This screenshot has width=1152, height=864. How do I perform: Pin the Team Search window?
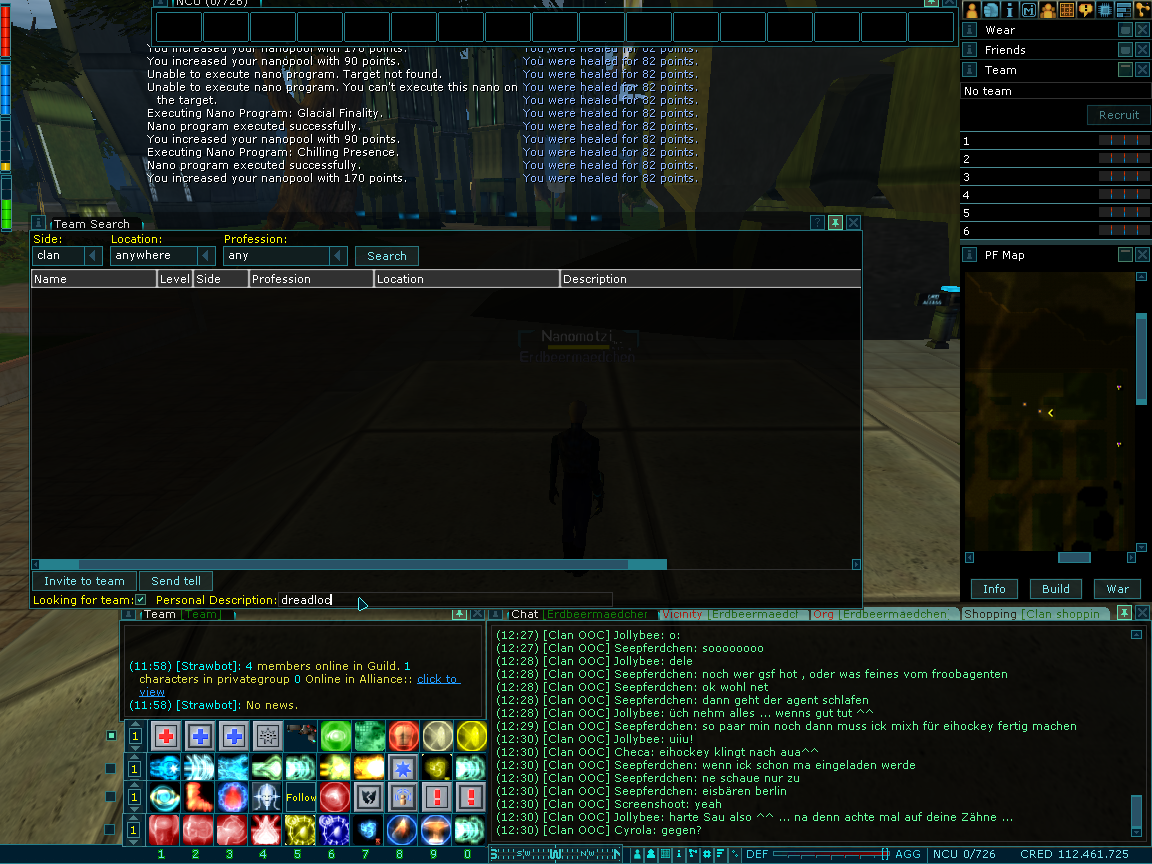(x=835, y=223)
